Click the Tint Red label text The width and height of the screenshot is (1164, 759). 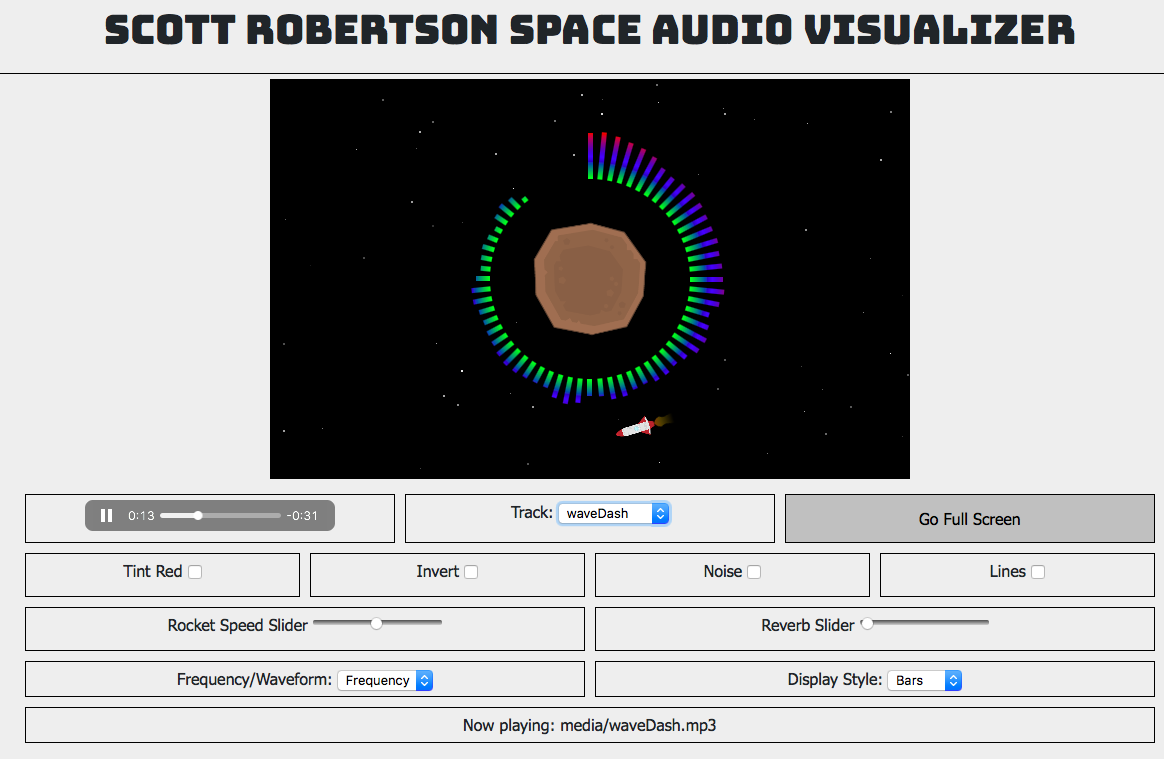pyautogui.click(x=152, y=571)
